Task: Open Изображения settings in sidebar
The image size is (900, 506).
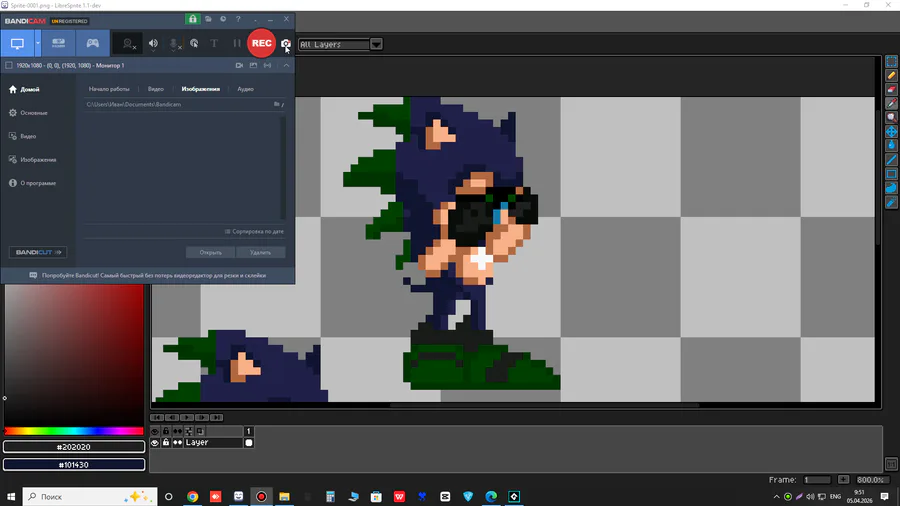Action: coord(33,160)
